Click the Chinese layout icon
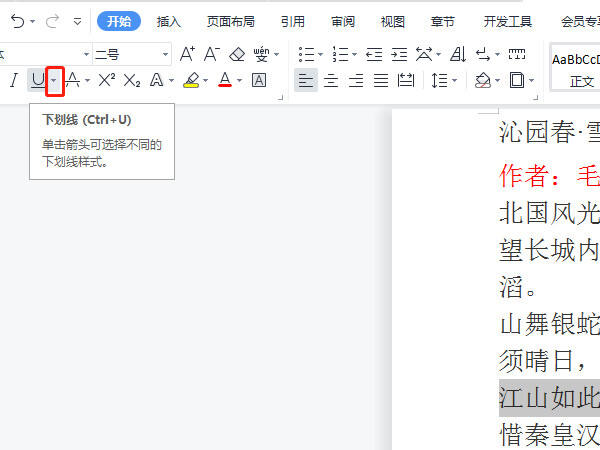This screenshot has width=600, height=450. tap(424, 54)
